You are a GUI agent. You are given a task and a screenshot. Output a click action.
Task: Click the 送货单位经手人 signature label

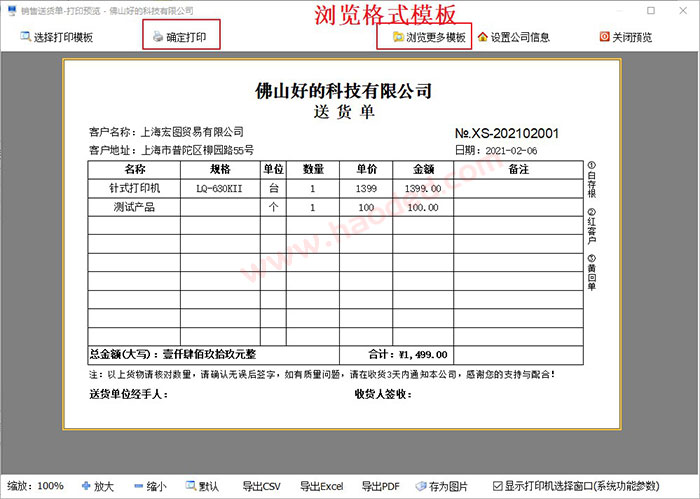pyautogui.click(x=129, y=394)
